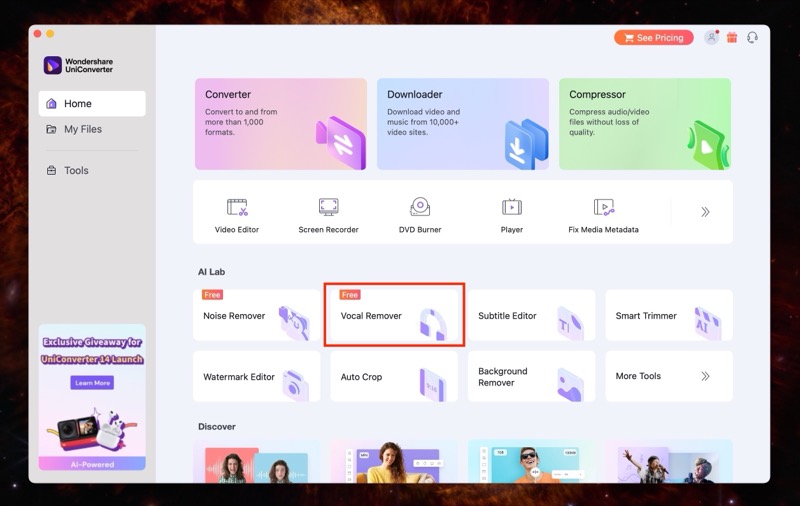
Task: Click the Wondershare UniConverter logo
Action: coord(79,65)
